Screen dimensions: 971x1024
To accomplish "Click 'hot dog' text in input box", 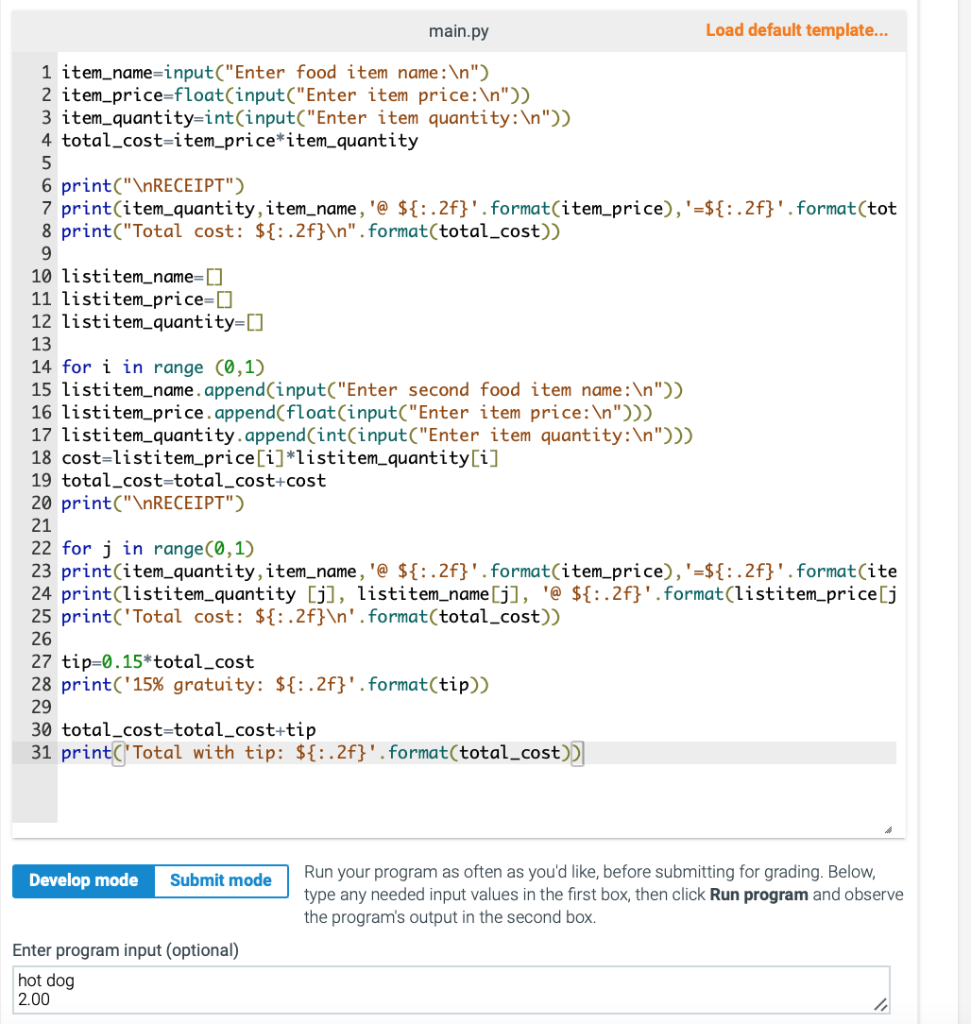I will (x=46, y=980).
